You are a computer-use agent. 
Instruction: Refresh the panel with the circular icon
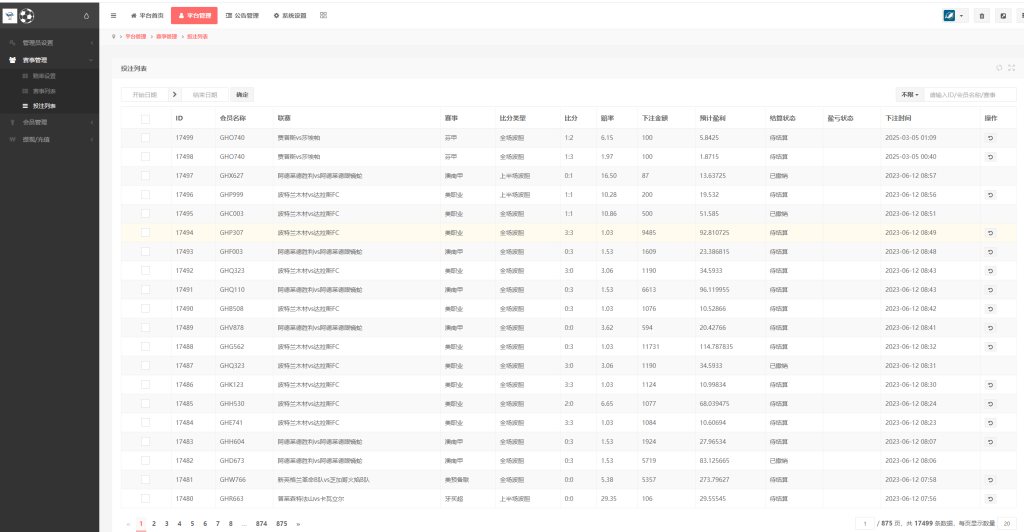[x=999, y=68]
